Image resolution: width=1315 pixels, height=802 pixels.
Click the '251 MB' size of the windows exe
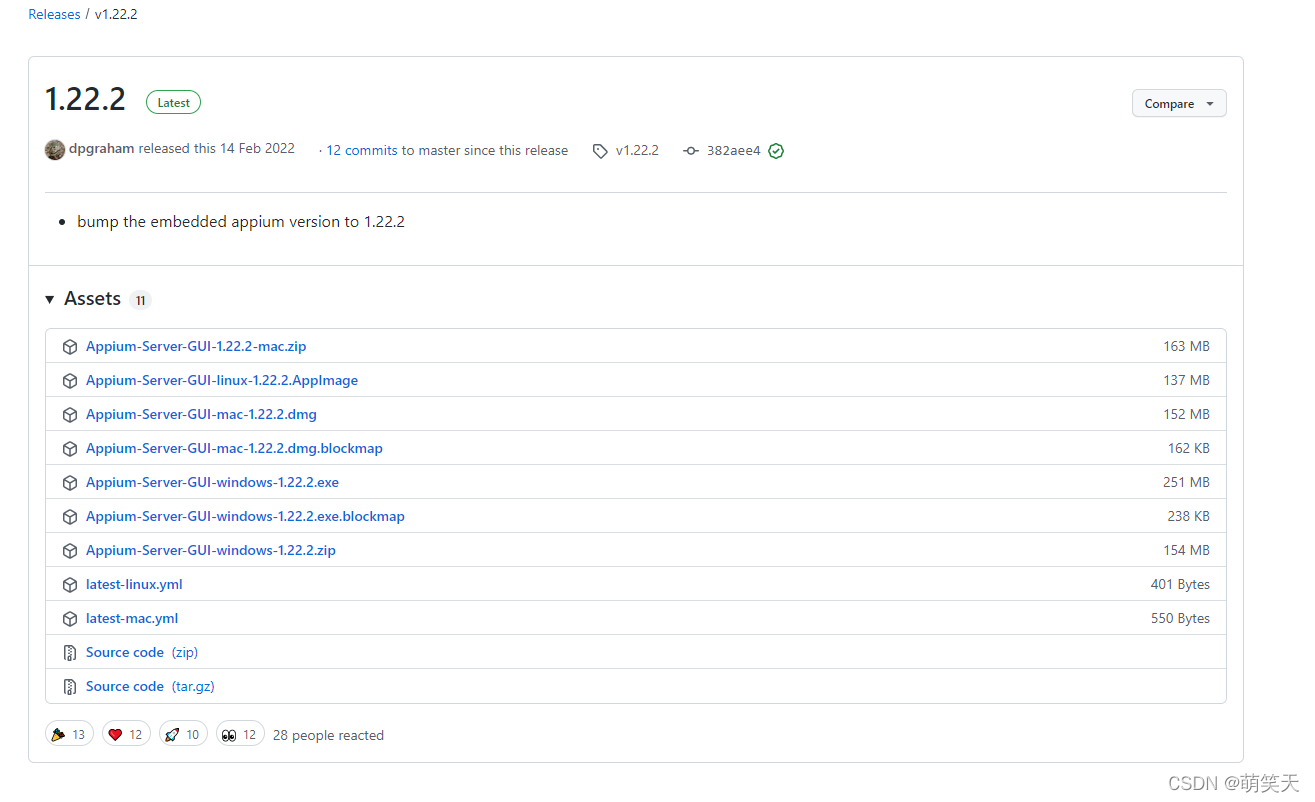coord(1186,482)
